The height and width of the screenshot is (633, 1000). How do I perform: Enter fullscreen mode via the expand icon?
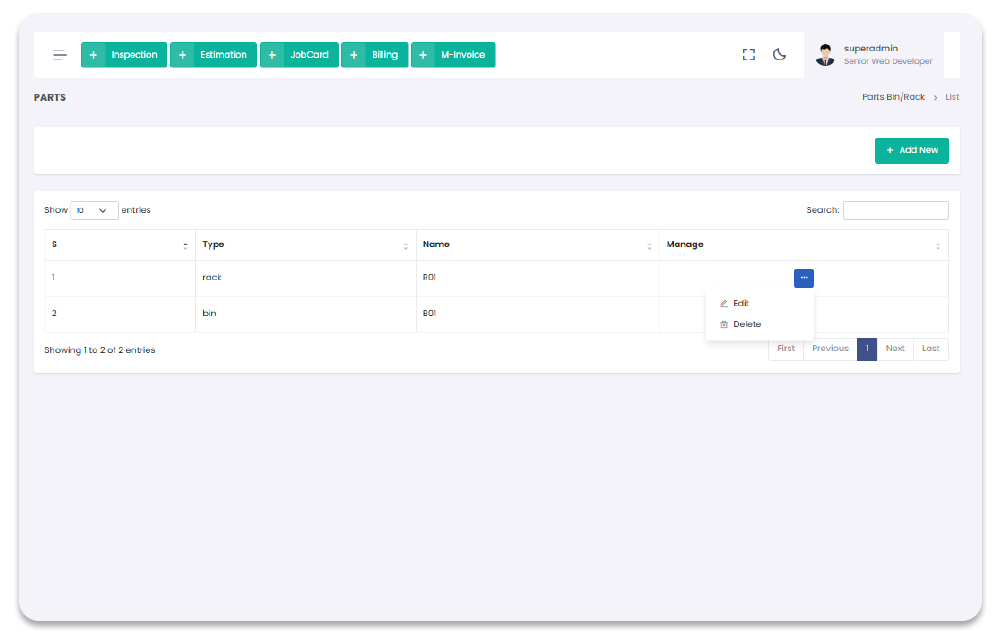(x=748, y=55)
